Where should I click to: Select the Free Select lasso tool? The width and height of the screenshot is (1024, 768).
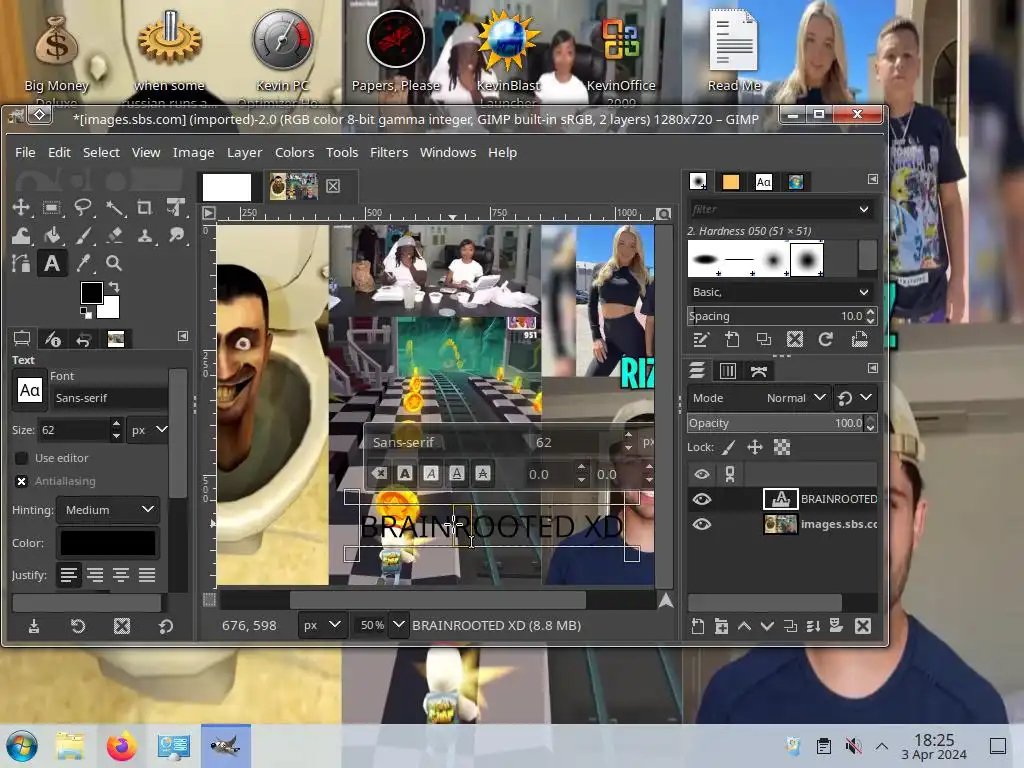tap(83, 208)
